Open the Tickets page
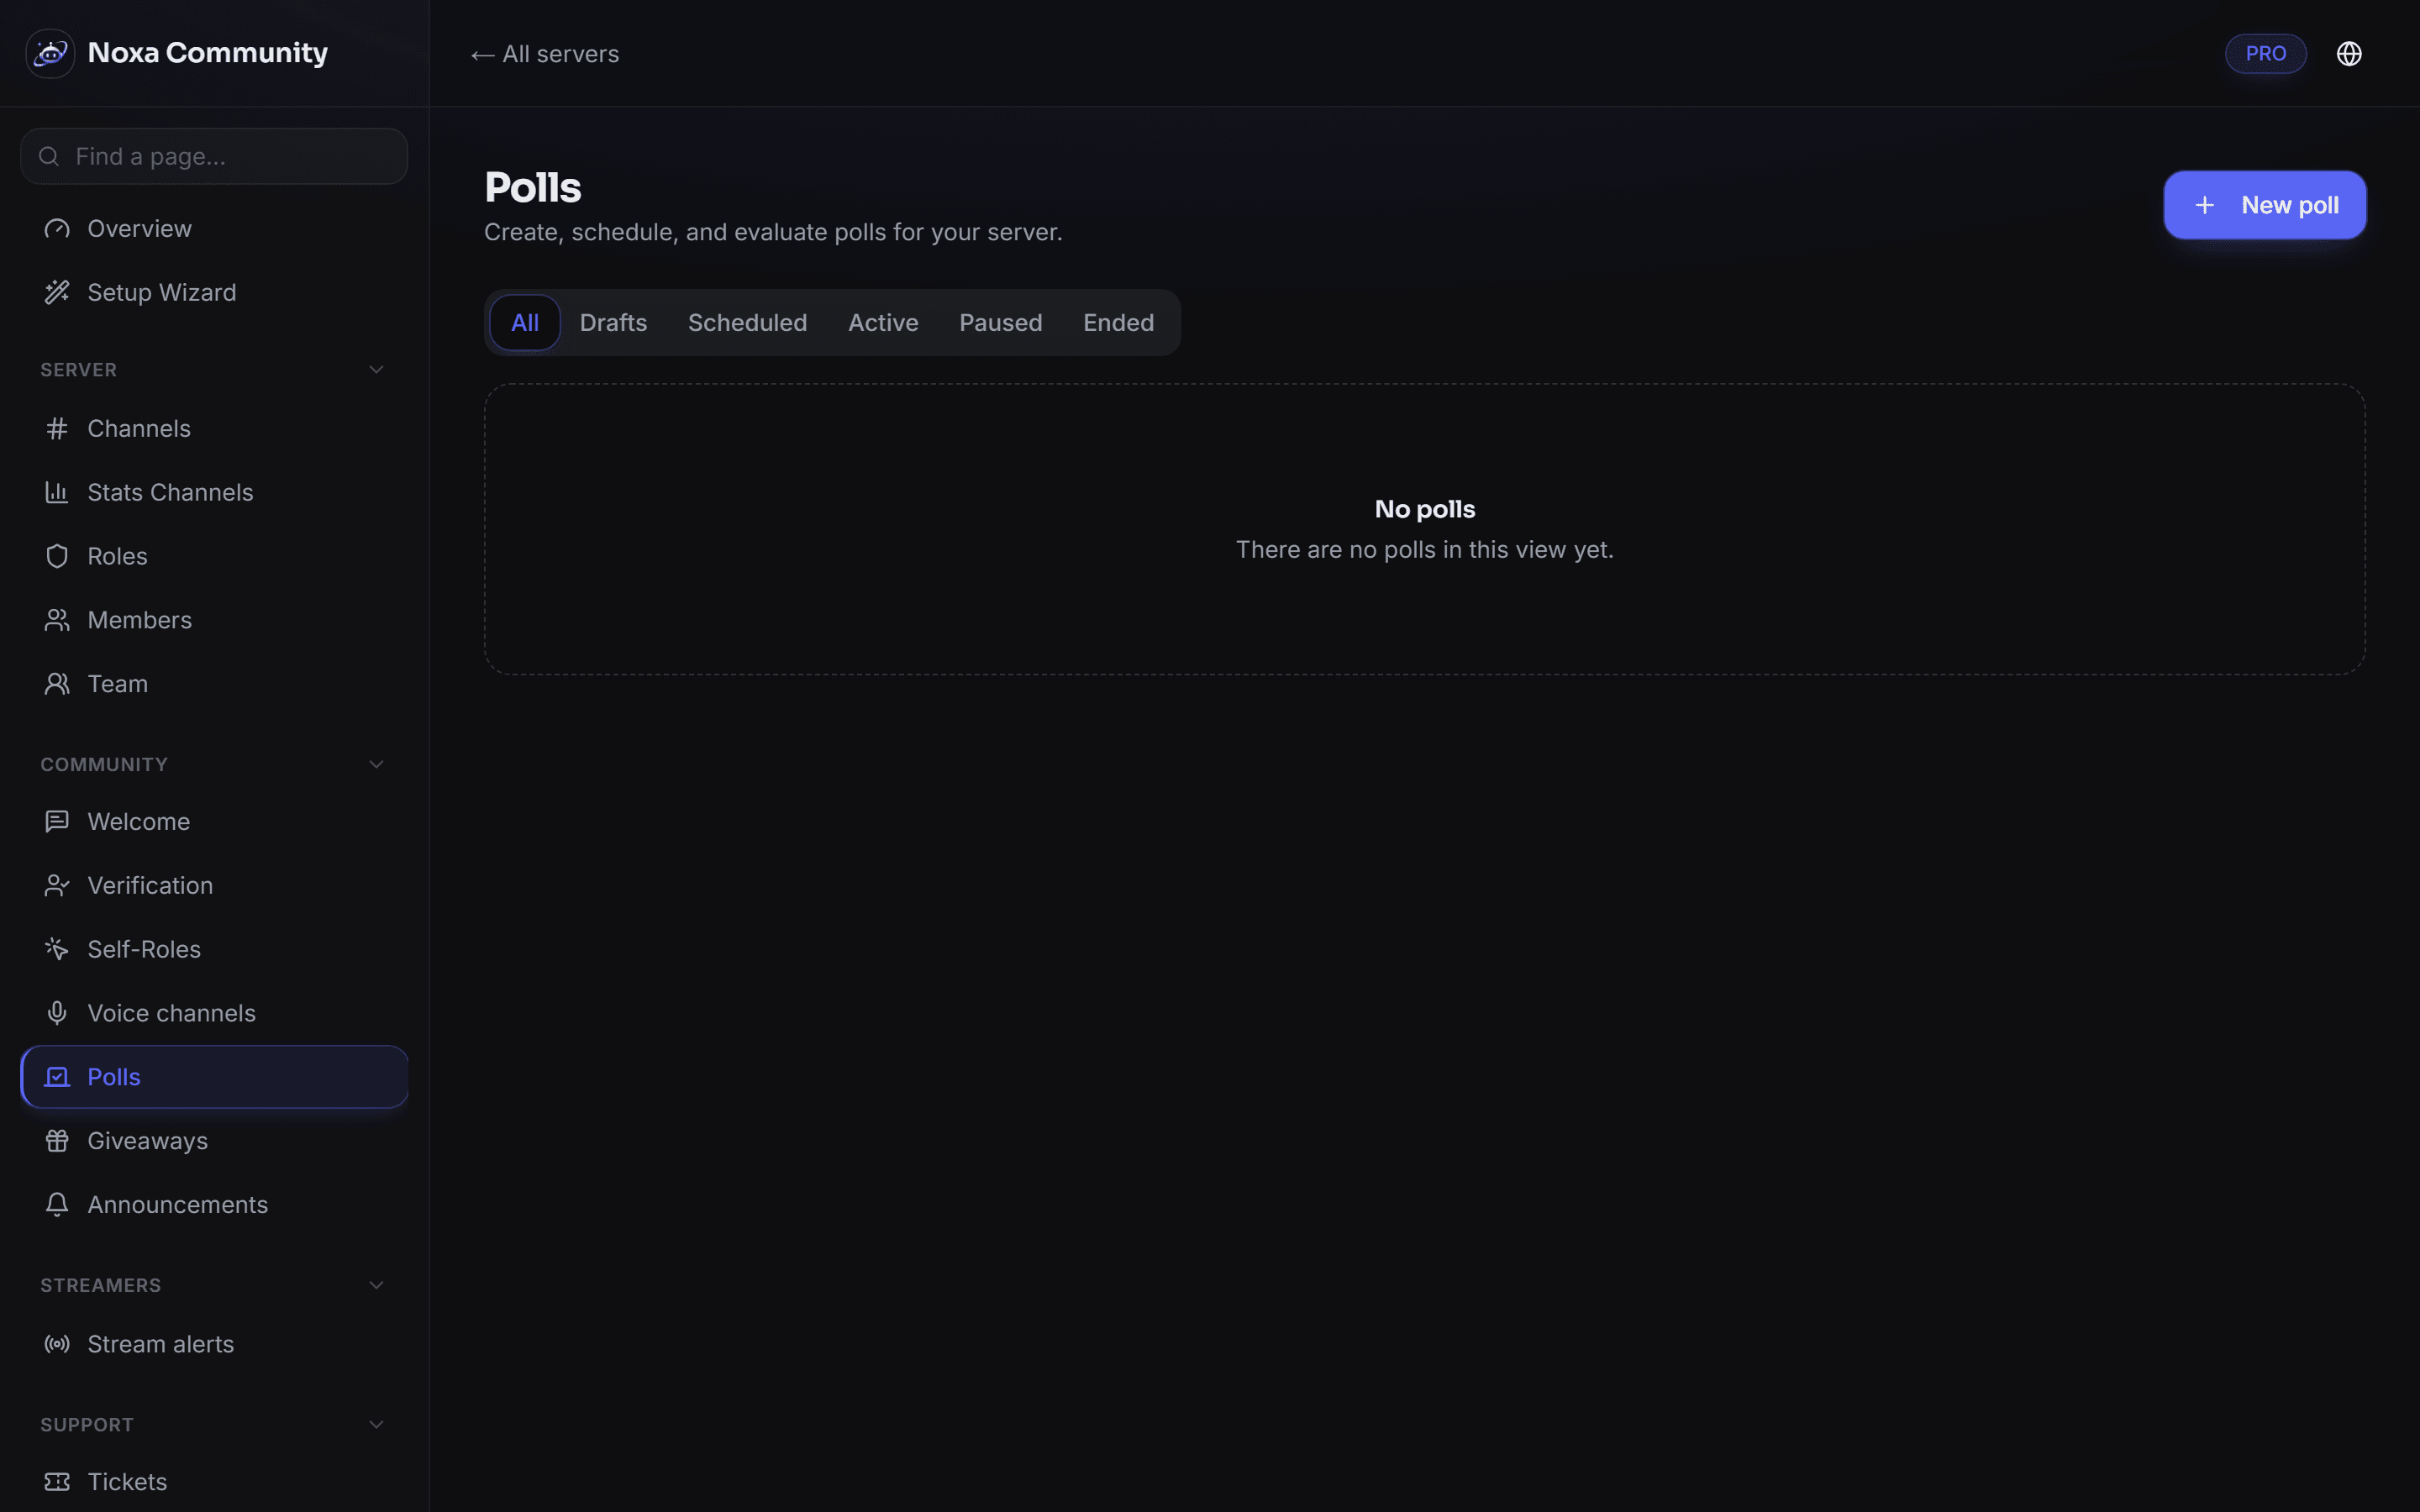 214,1483
